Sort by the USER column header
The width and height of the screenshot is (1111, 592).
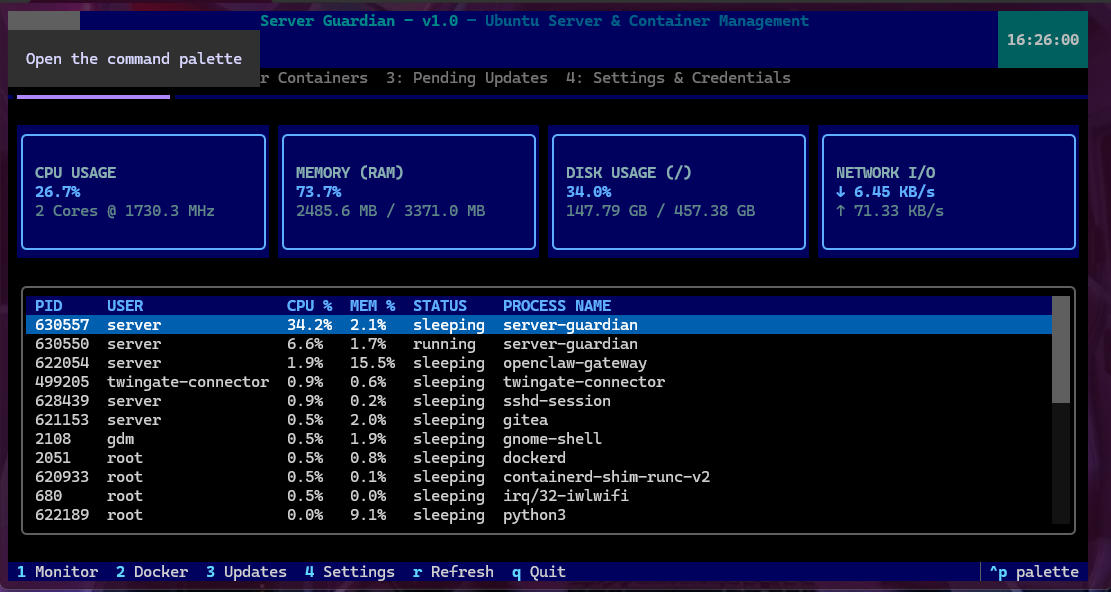(125, 306)
